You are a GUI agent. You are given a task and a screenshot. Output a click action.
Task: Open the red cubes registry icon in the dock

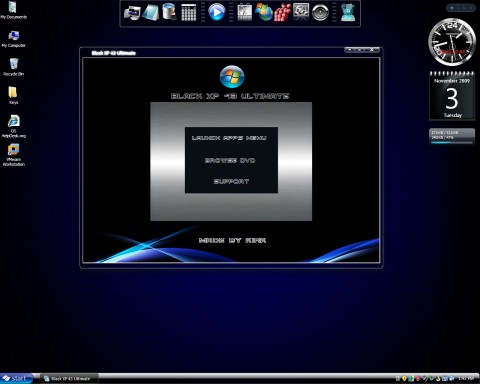click(x=282, y=13)
